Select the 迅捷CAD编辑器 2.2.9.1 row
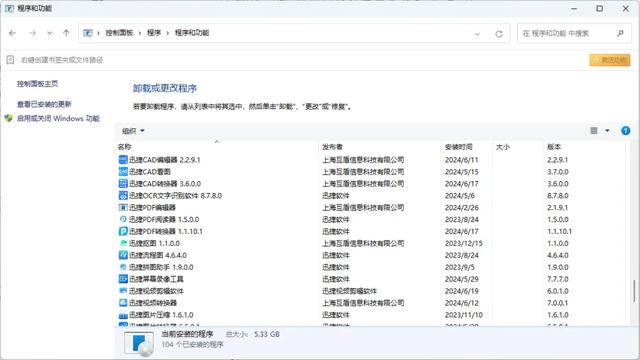Viewport: 640px width, 360px height. [370, 160]
